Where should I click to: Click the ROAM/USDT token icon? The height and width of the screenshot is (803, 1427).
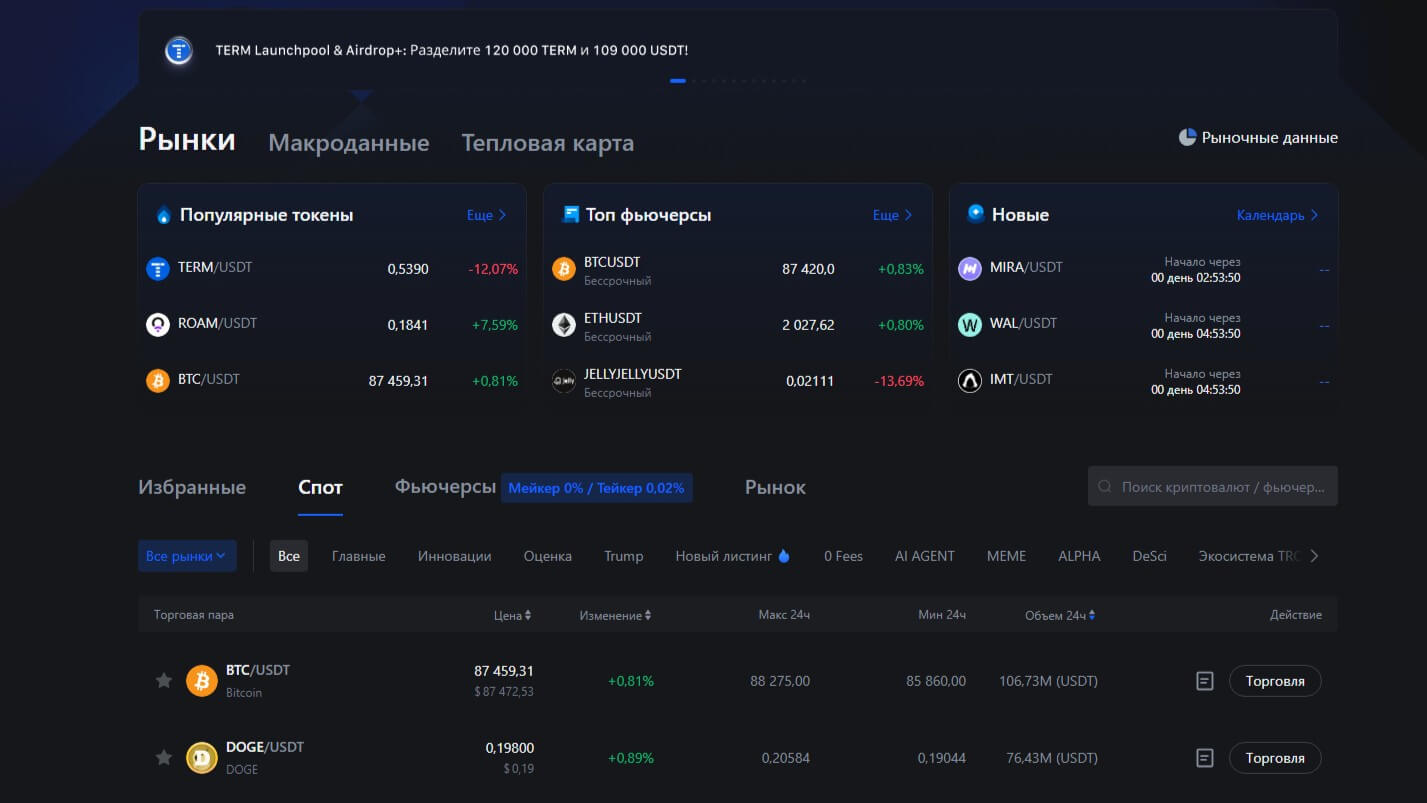tap(158, 324)
